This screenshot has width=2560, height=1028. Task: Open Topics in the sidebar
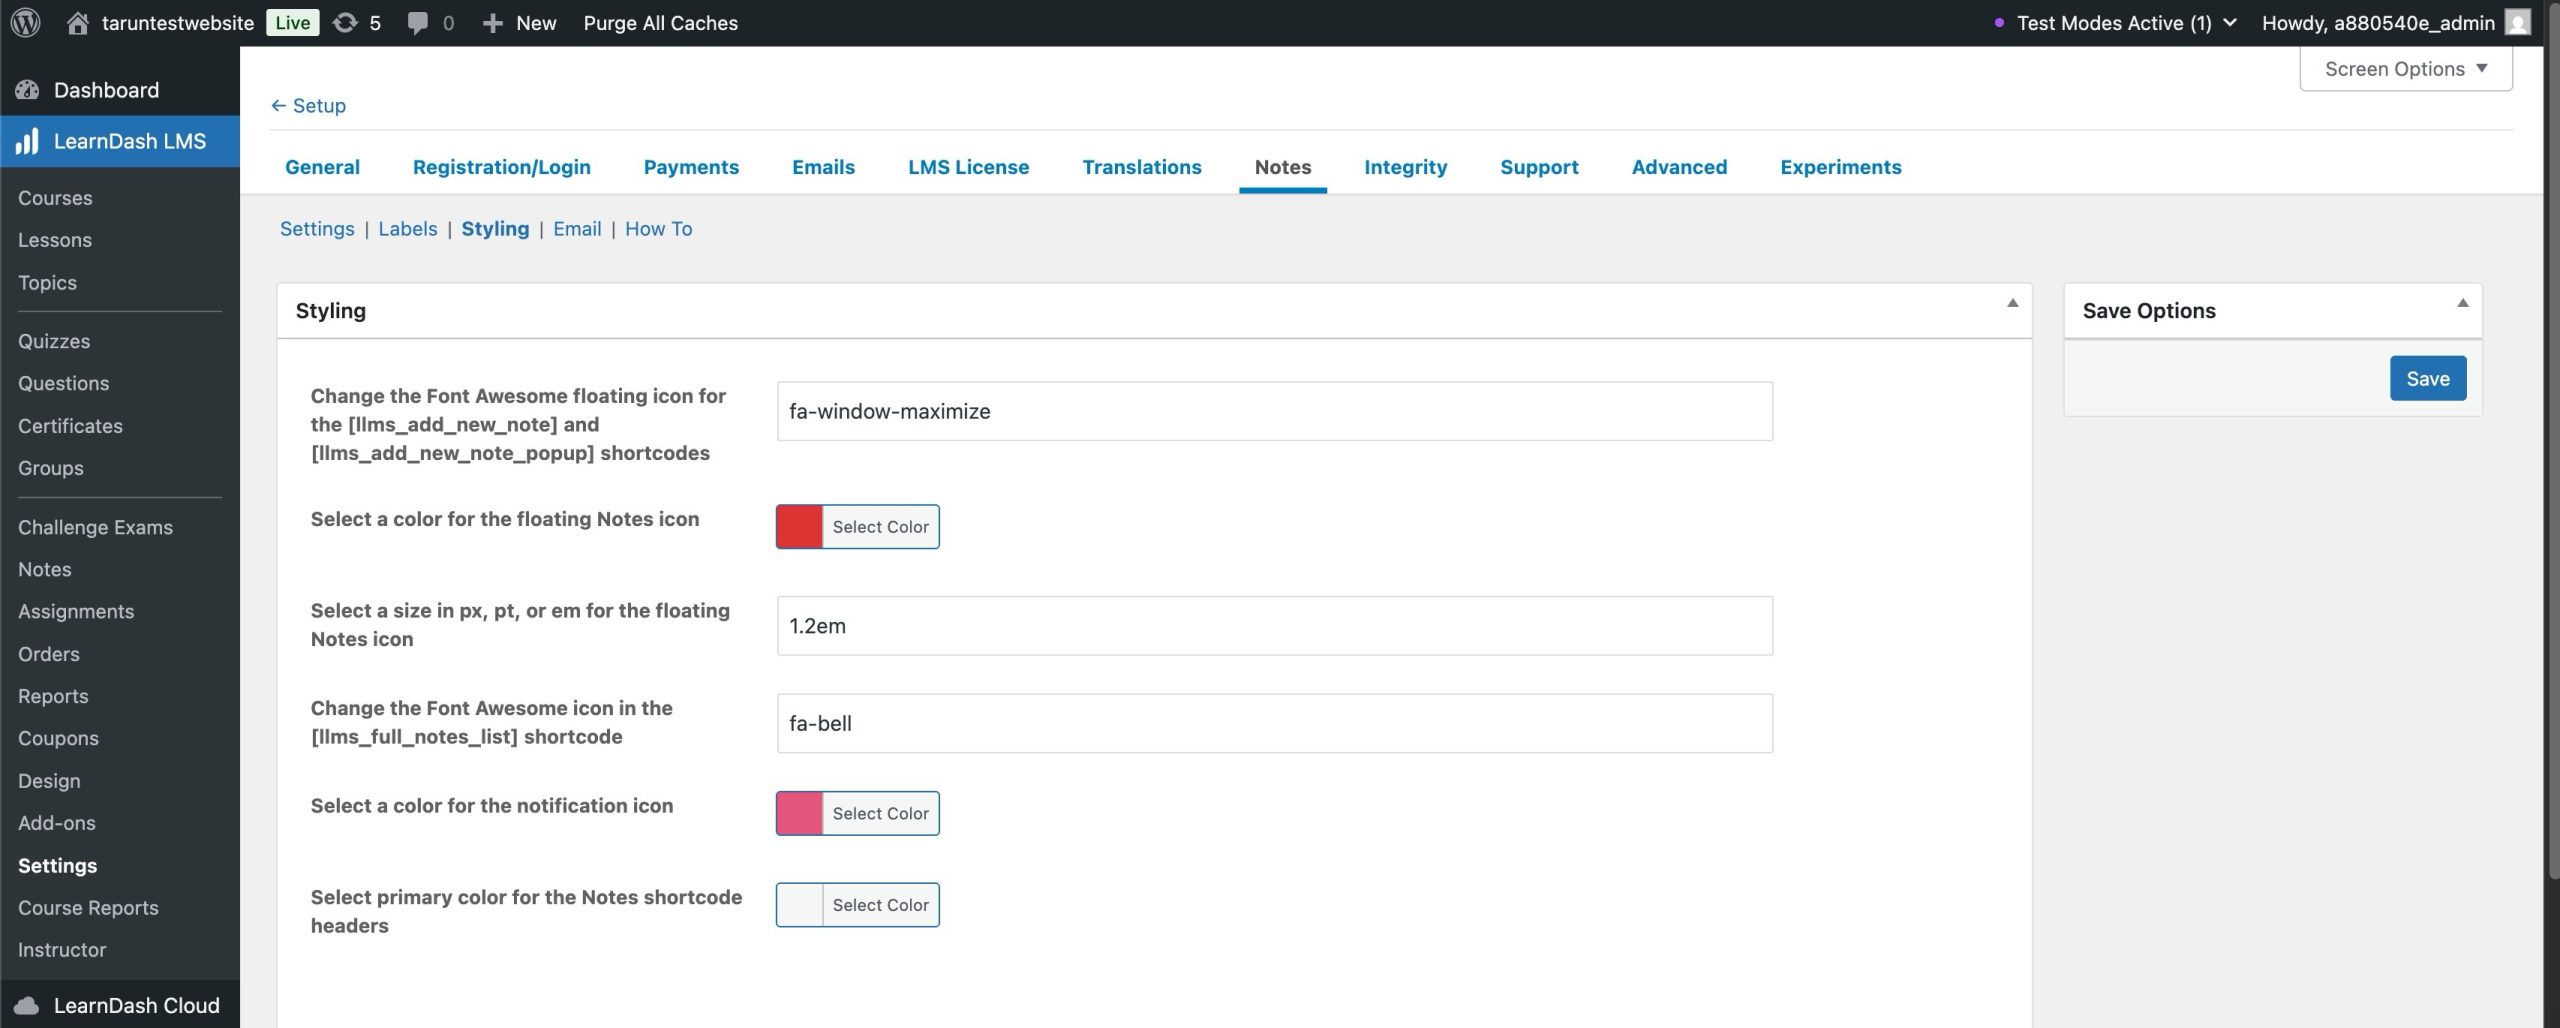pyautogui.click(x=47, y=282)
